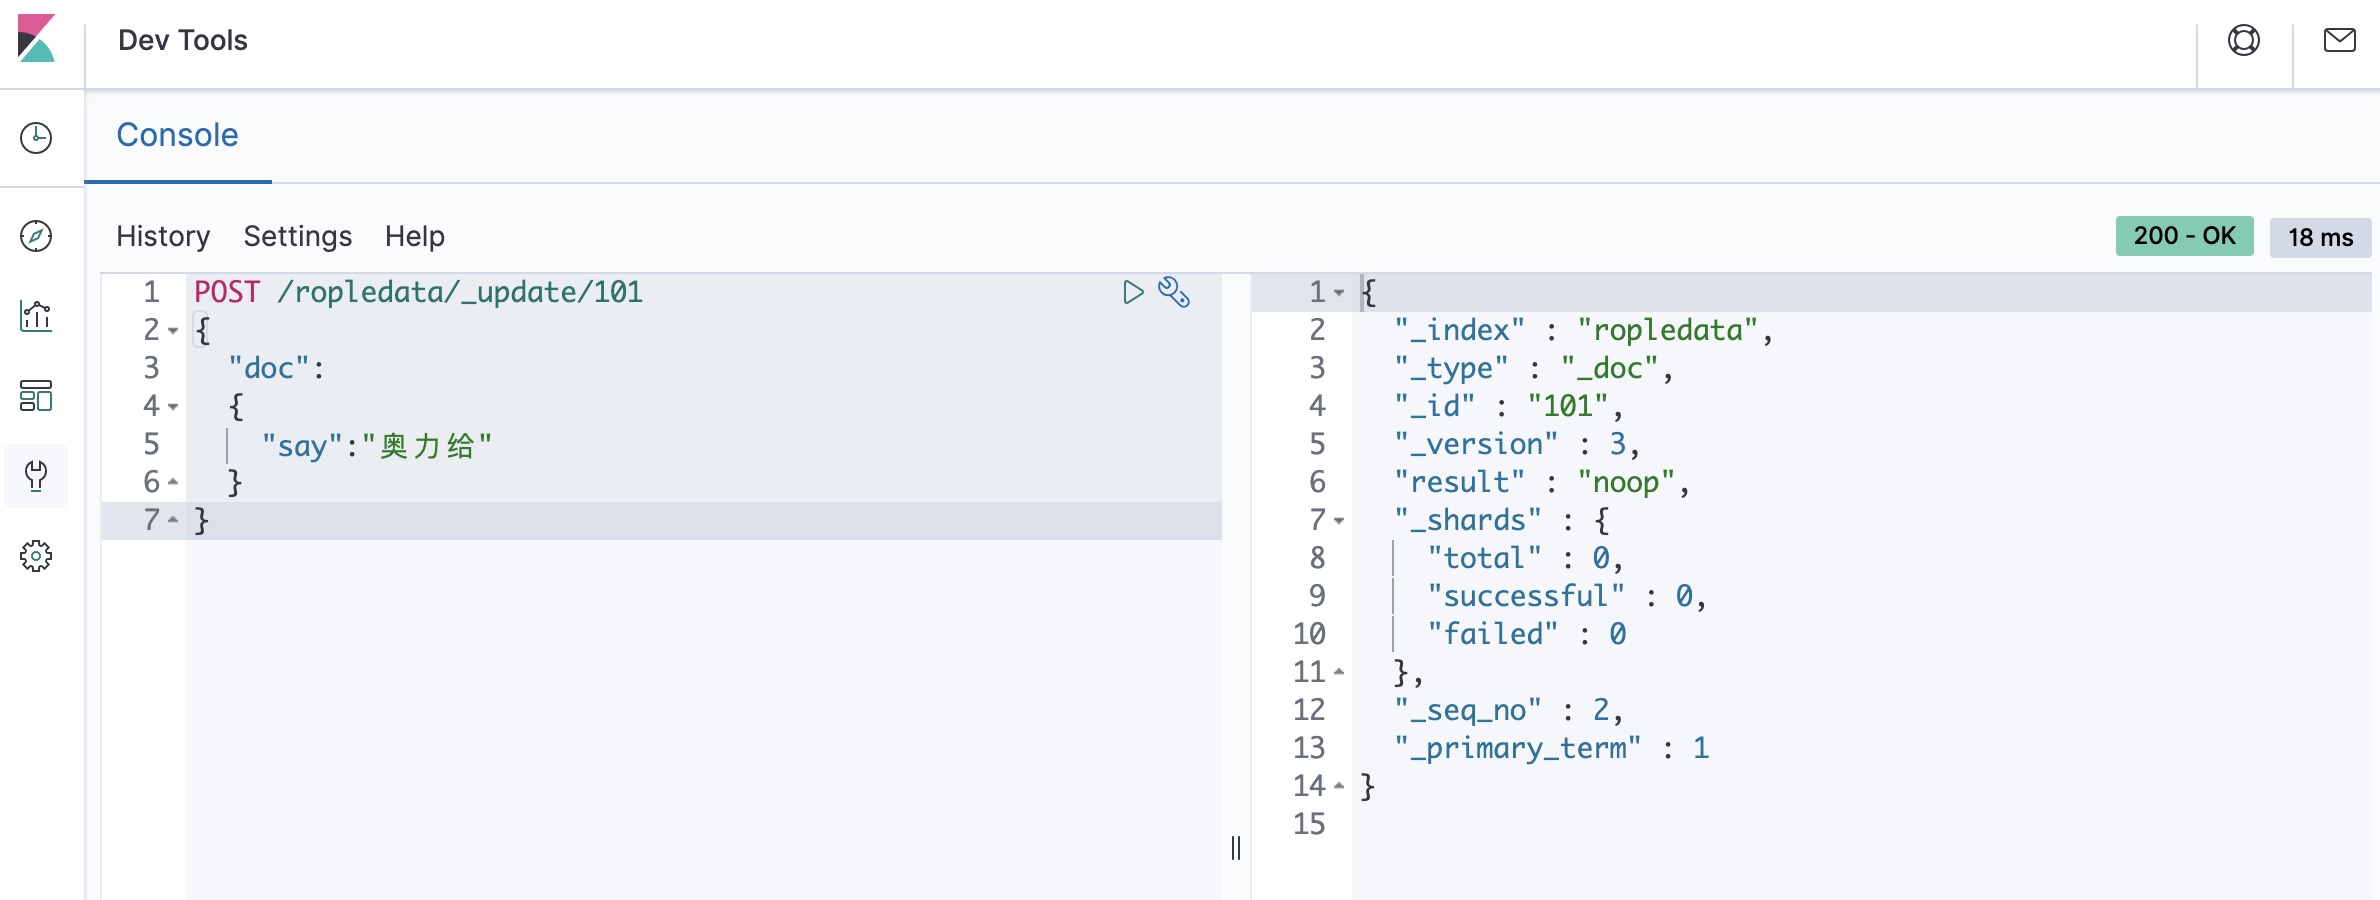Open the Settings menu

coord(297,236)
